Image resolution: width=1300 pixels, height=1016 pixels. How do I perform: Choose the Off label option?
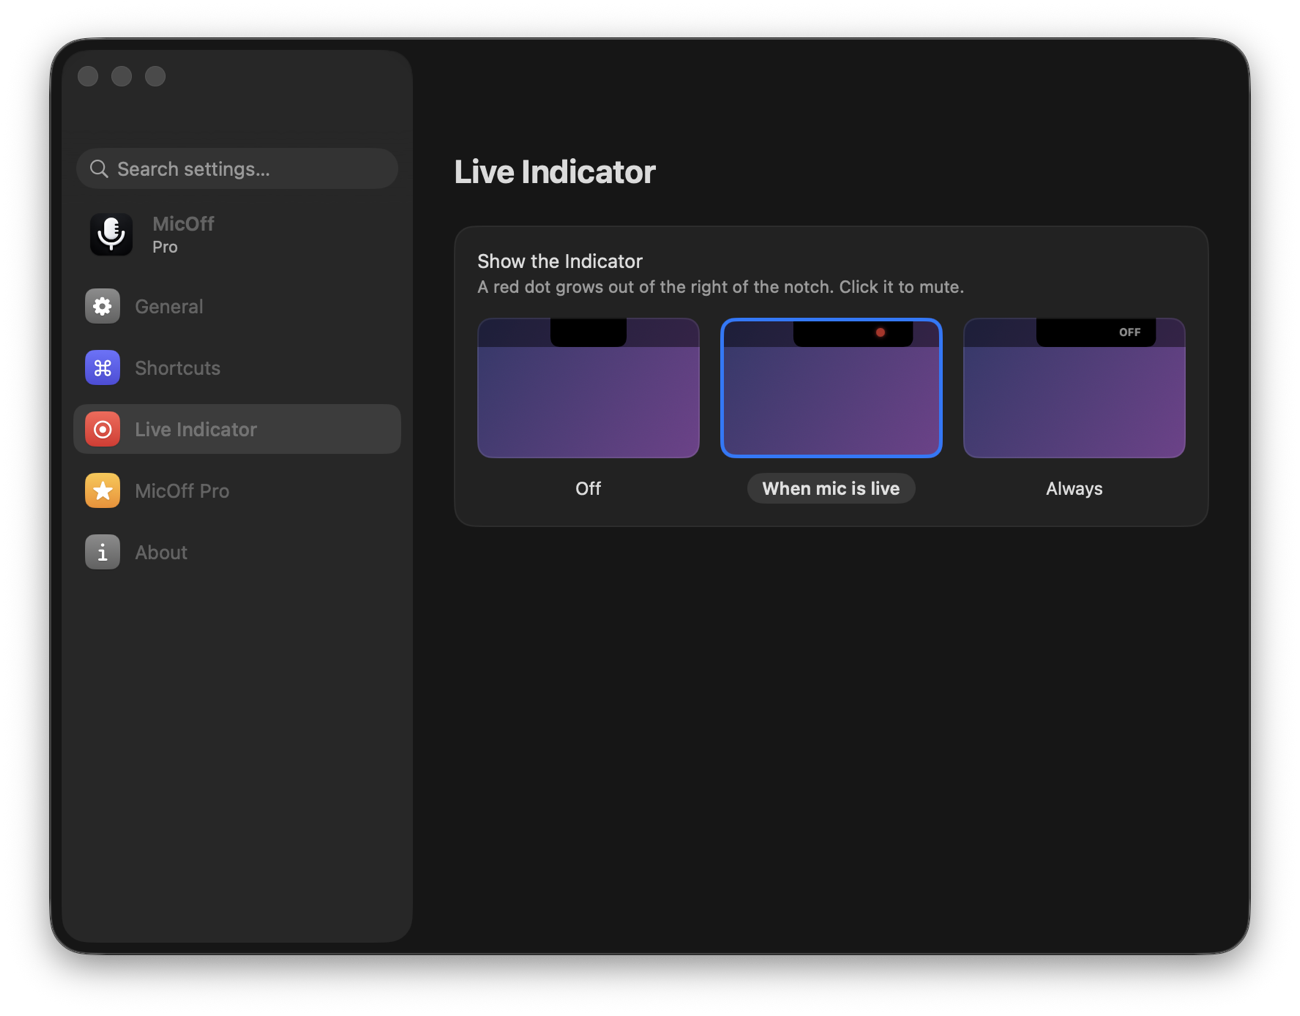tap(588, 489)
